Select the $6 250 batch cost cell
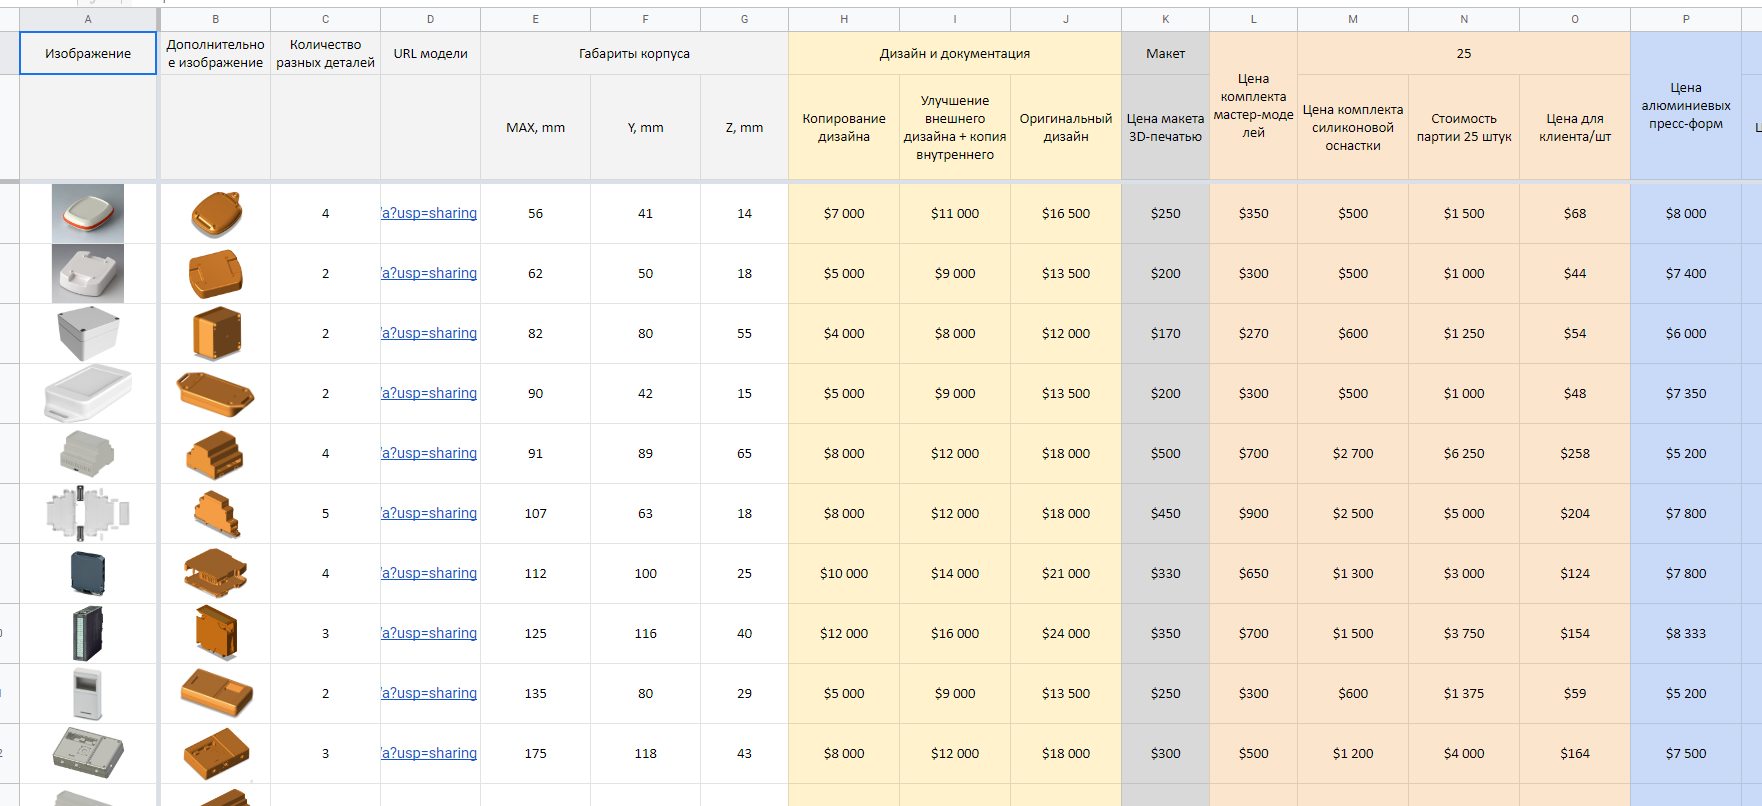1762x806 pixels. [x=1463, y=453]
